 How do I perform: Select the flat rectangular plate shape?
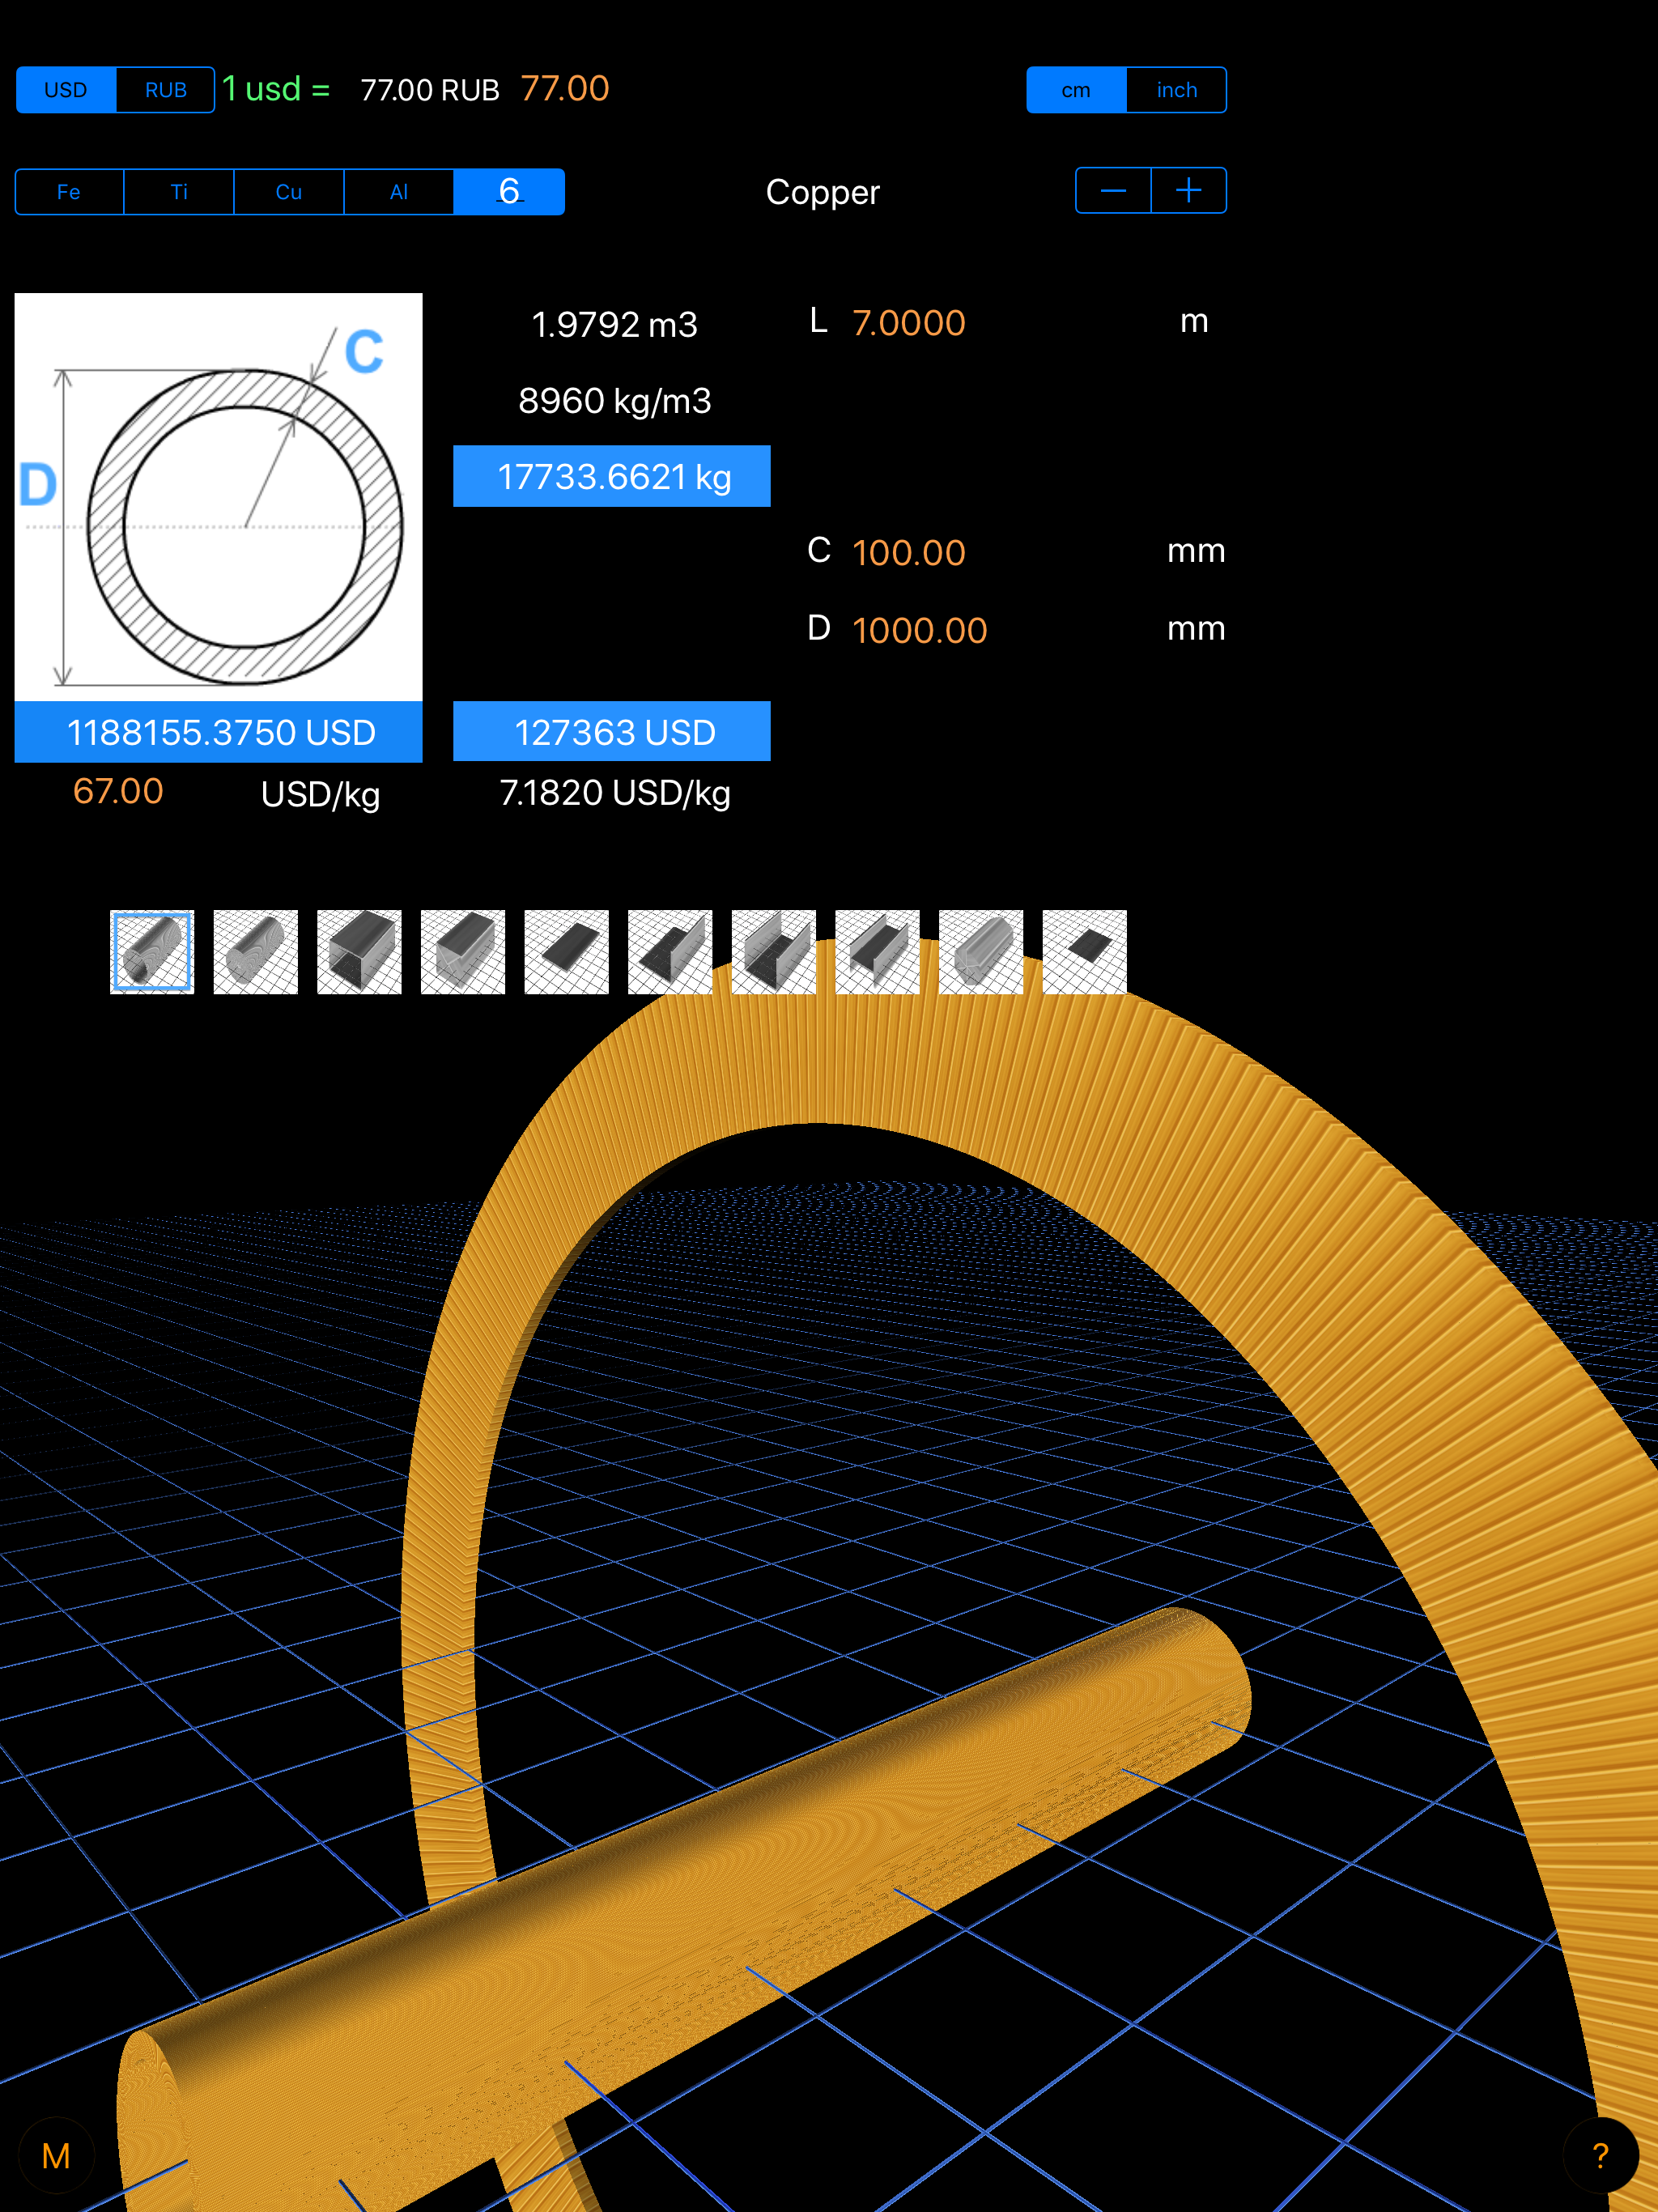point(567,951)
